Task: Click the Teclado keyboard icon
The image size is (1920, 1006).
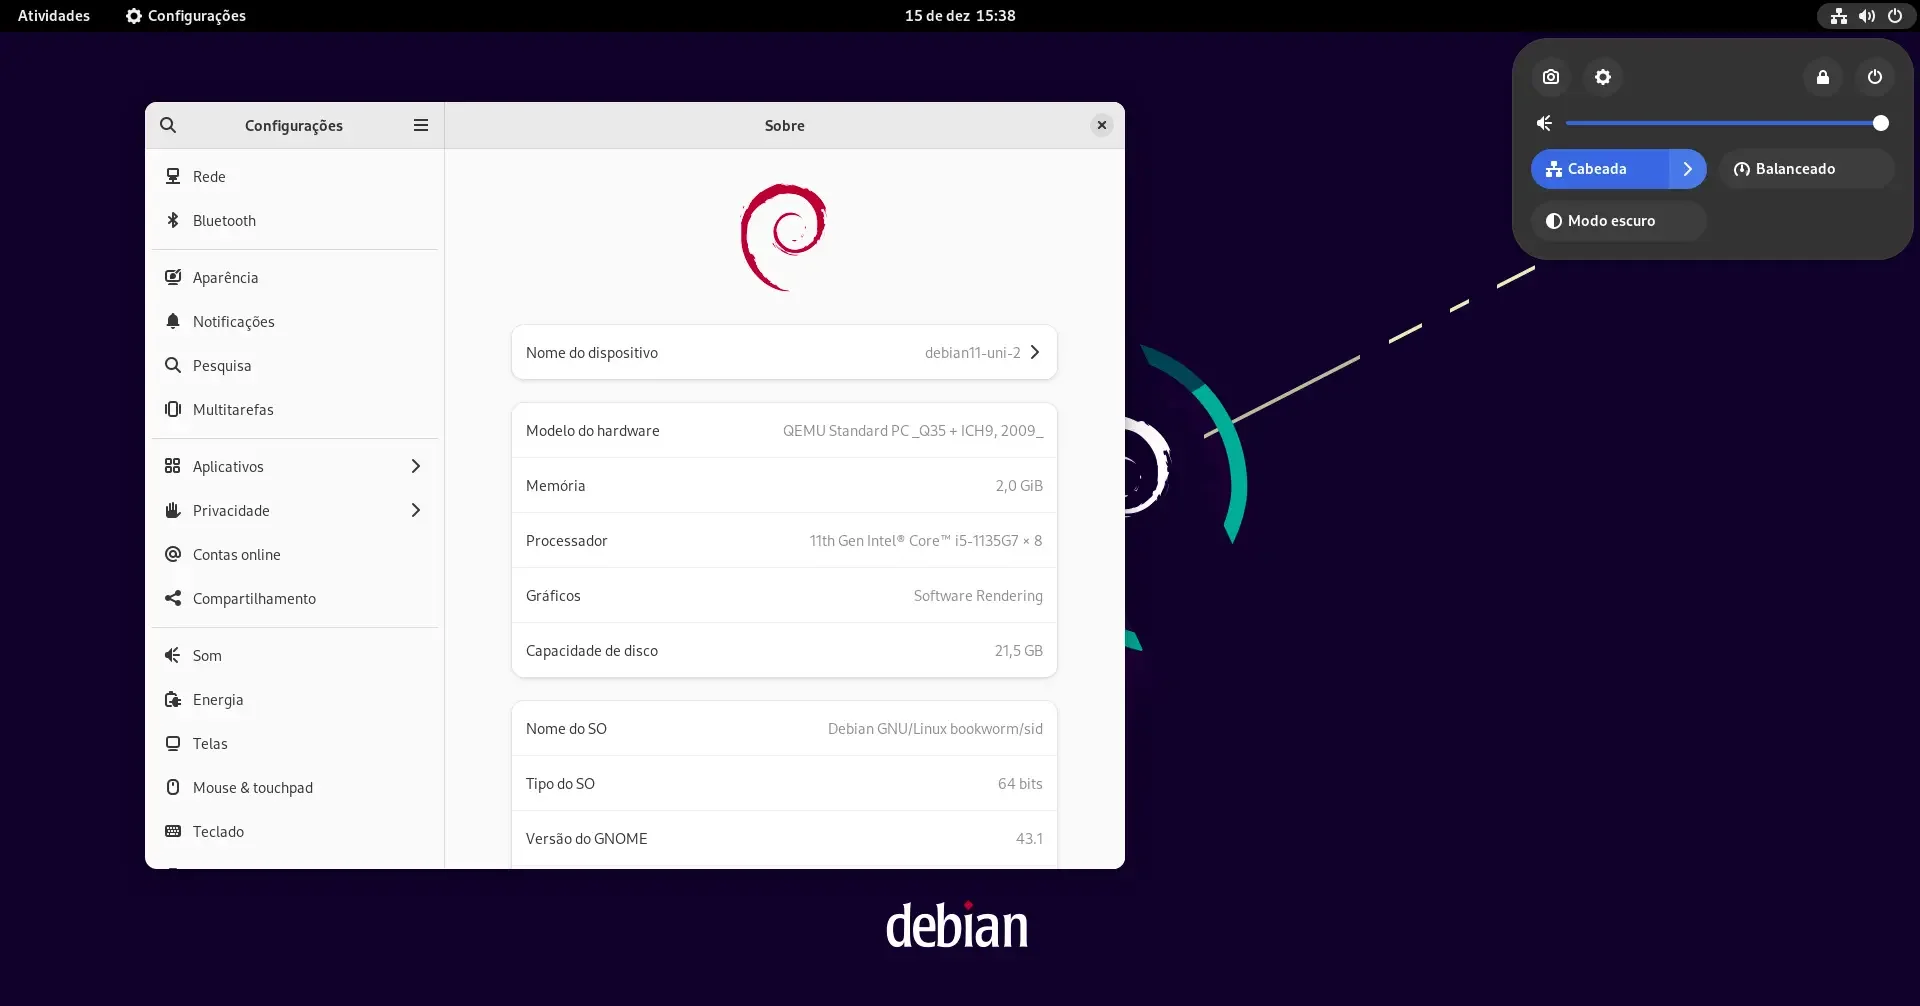Action: pos(173,831)
